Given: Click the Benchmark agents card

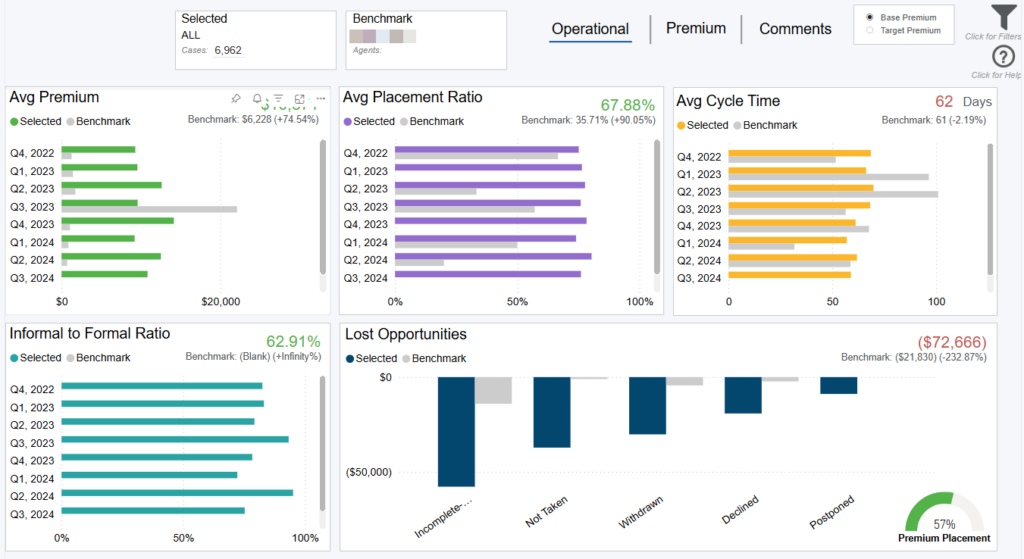Looking at the screenshot, I should 426,40.
